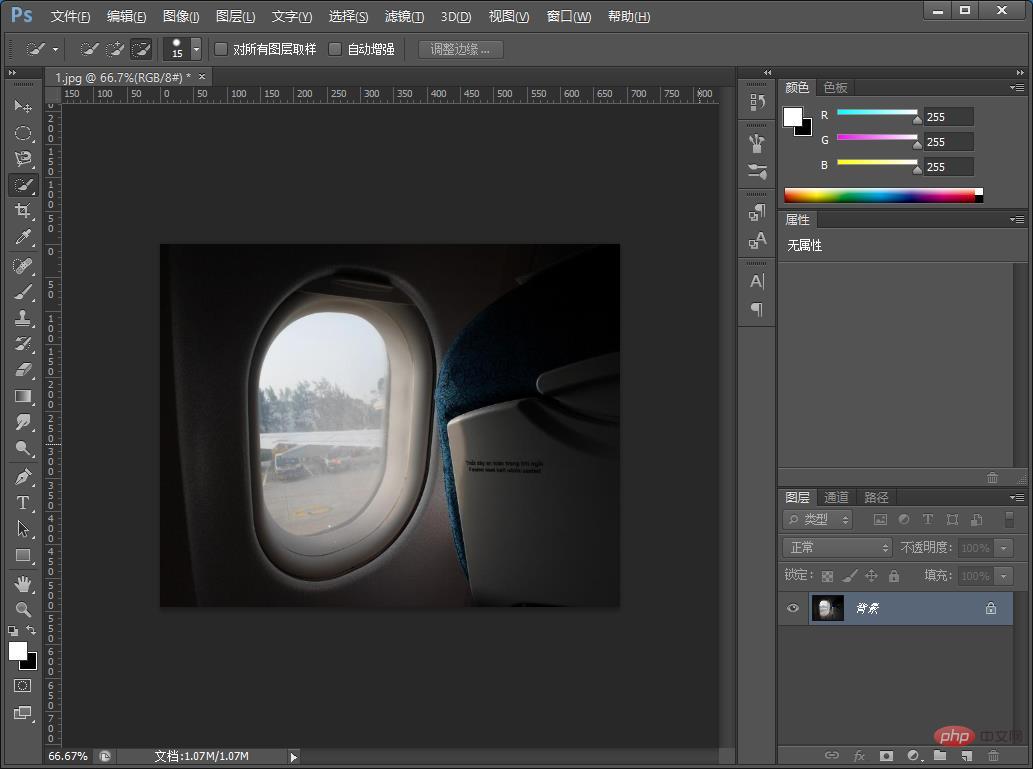Open the tool preset picker arrow
Viewport: 1033px width, 769px height.
tap(55, 49)
